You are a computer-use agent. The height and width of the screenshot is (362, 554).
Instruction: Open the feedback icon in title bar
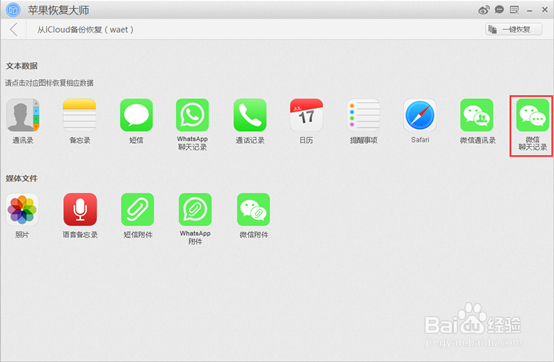coord(514,10)
